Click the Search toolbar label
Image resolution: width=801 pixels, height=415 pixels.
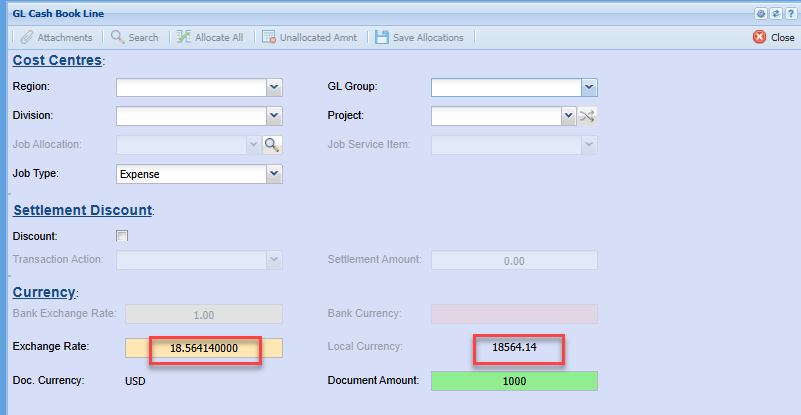pyautogui.click(x=143, y=37)
